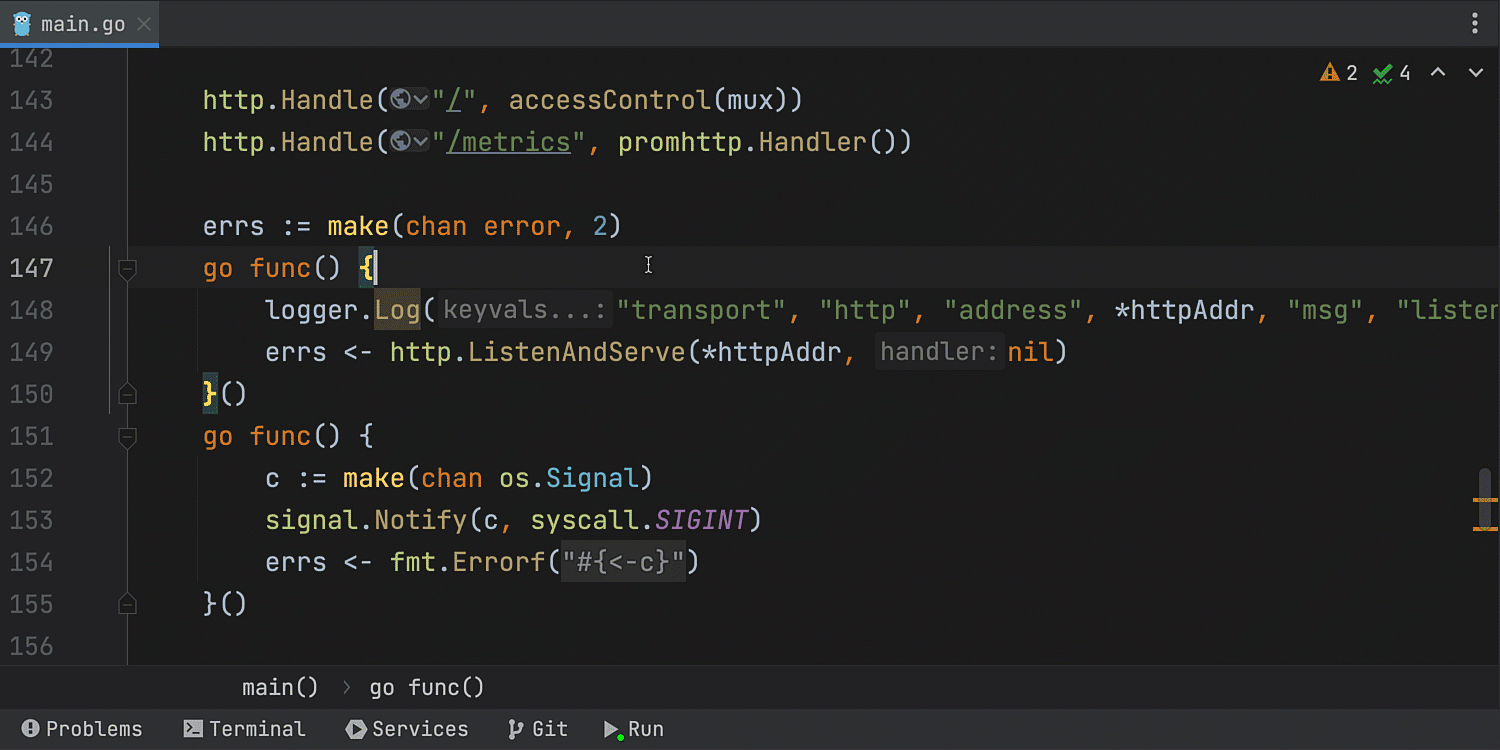Click the promhttp.Handler() call
The height and width of the screenshot is (750, 1500).
pyautogui.click(x=765, y=142)
